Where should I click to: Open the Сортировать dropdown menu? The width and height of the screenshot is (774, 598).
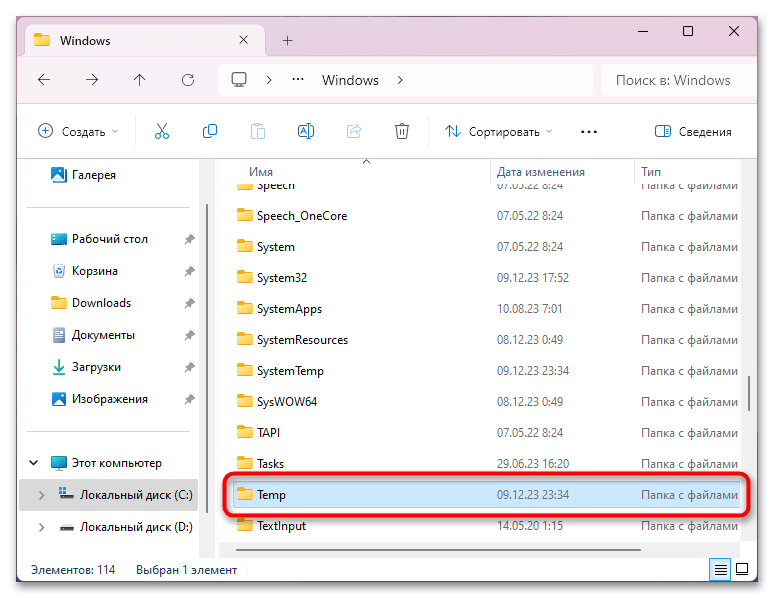[498, 131]
